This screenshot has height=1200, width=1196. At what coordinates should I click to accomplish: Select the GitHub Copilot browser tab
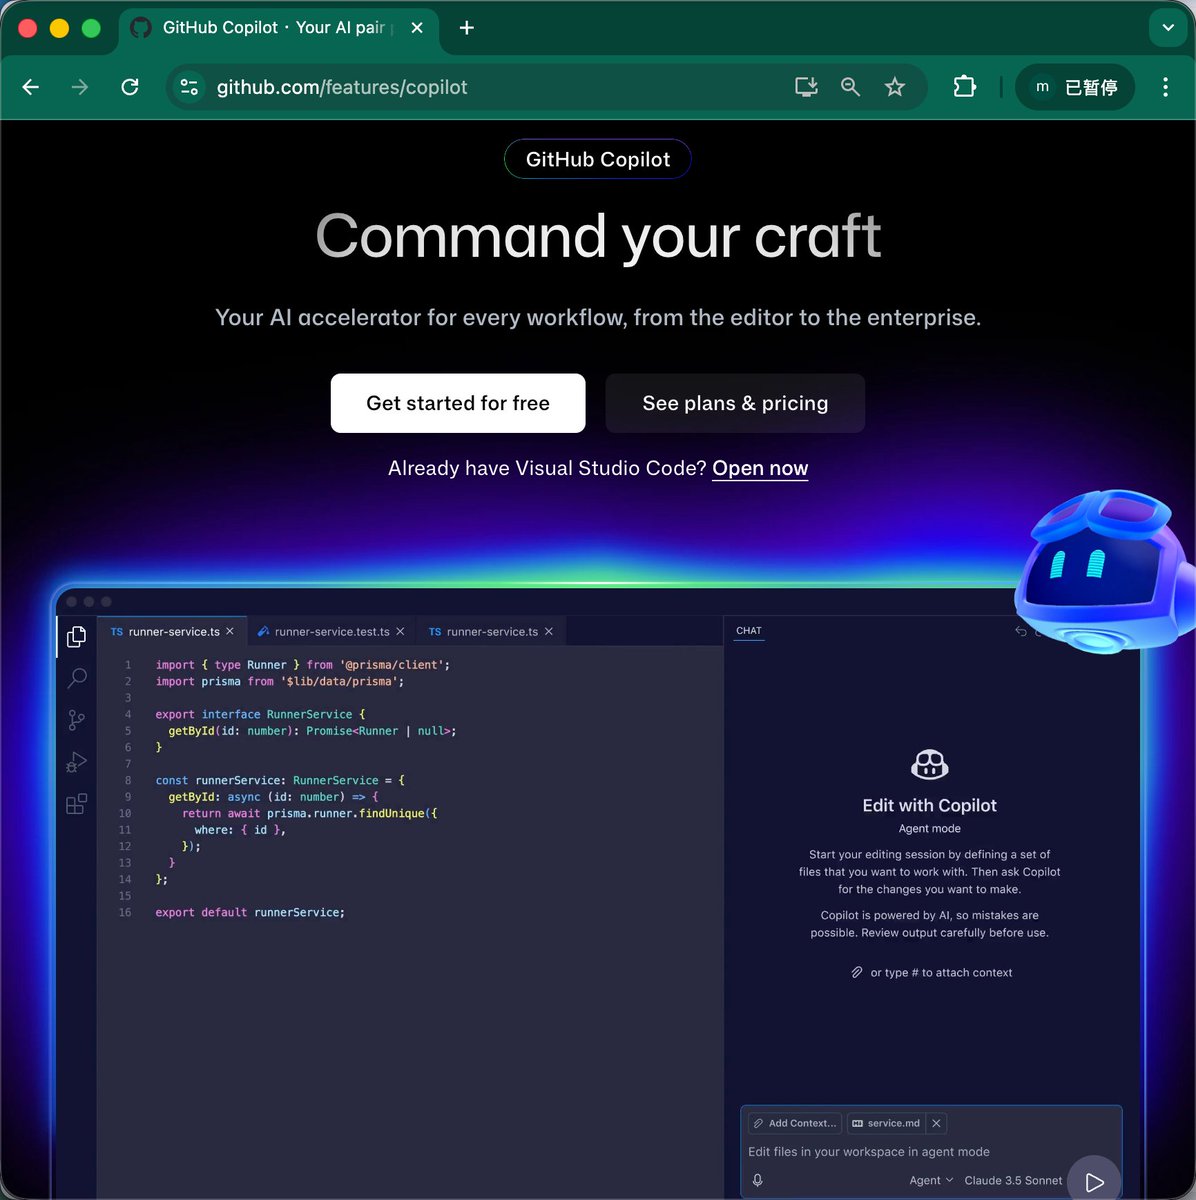point(280,28)
